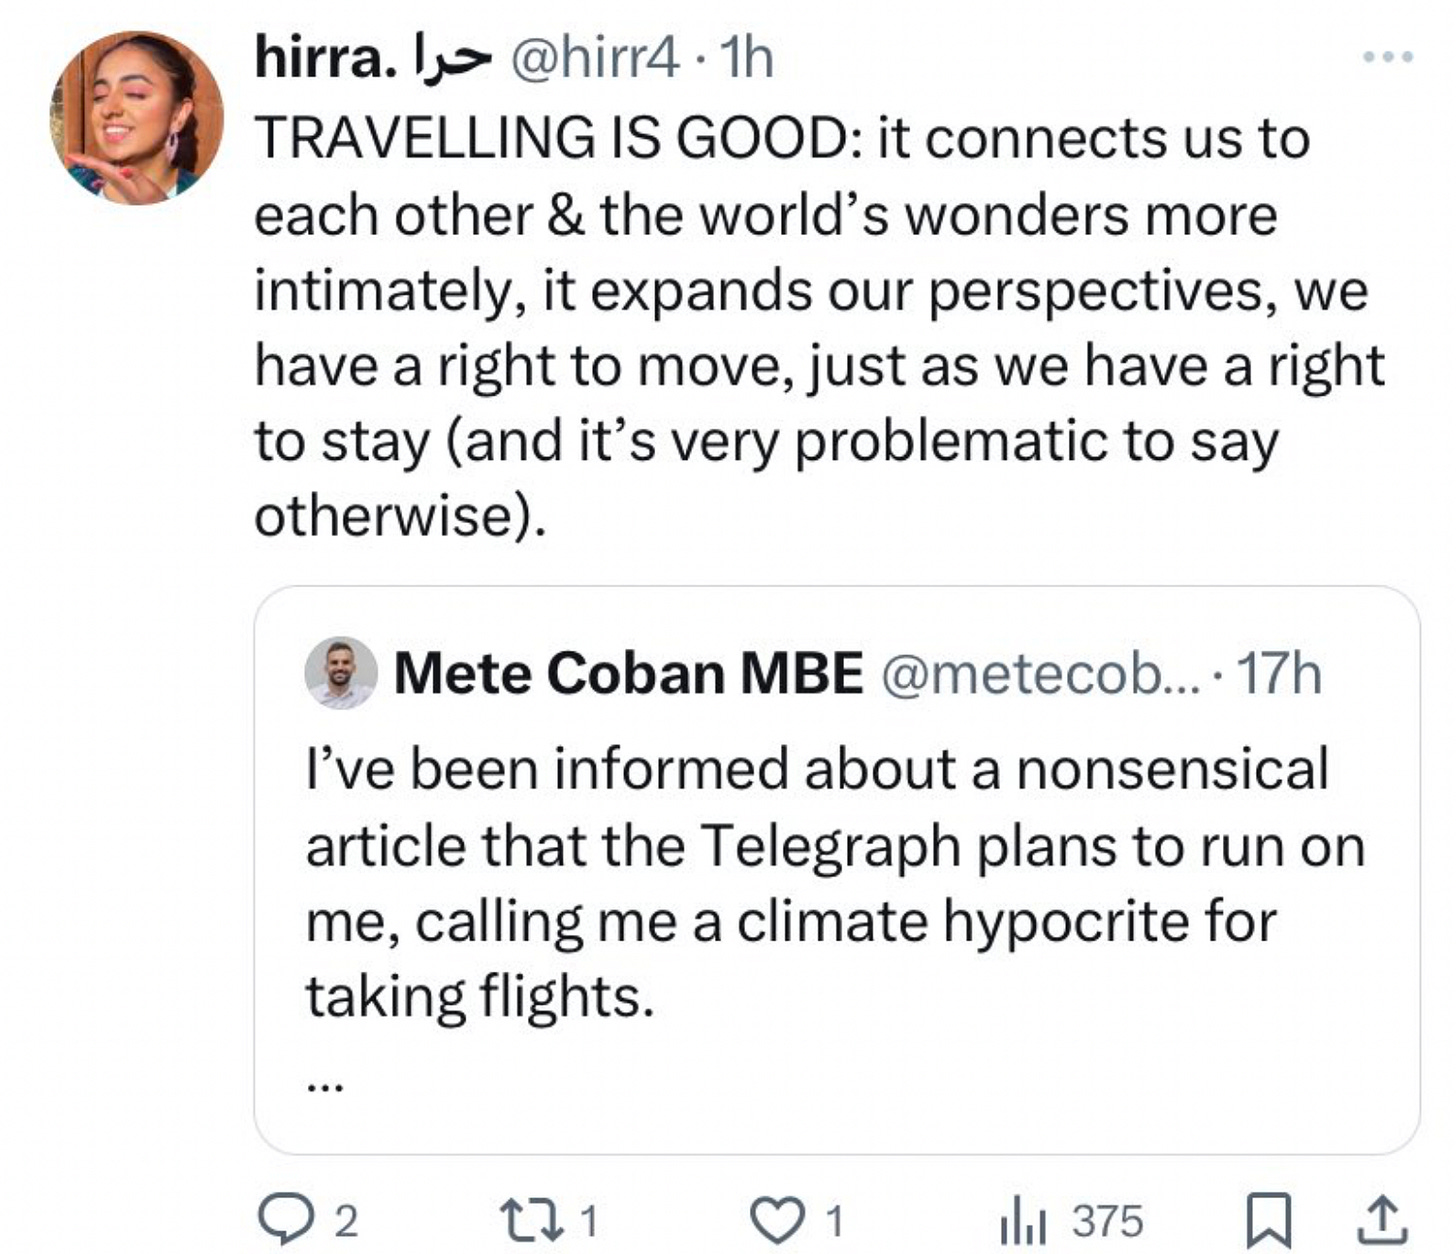Click the share upload icon
Image resolution: width=1456 pixels, height=1254 pixels.
point(1385,1221)
